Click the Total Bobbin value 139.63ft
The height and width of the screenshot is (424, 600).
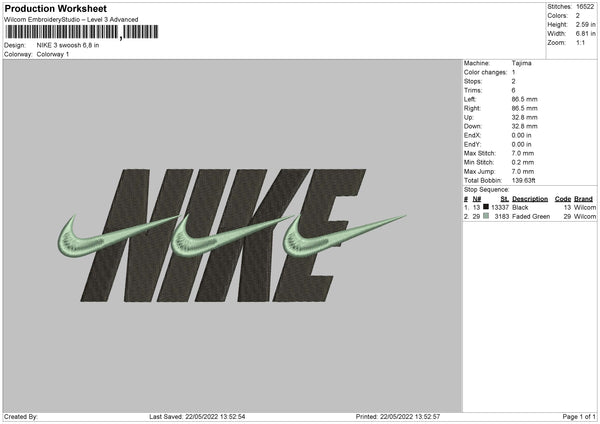523,181
